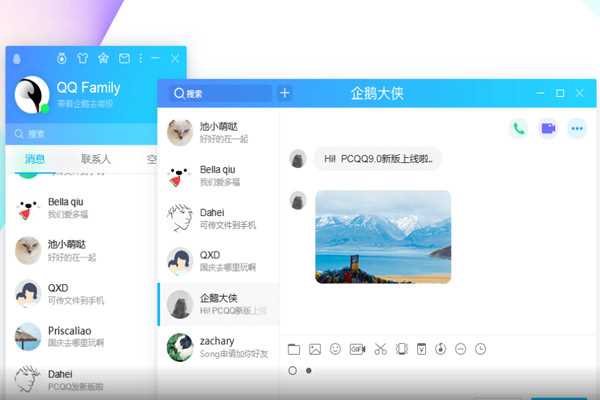Click the 企鹅大侠 chat title
600x400 pixels.
[377, 93]
